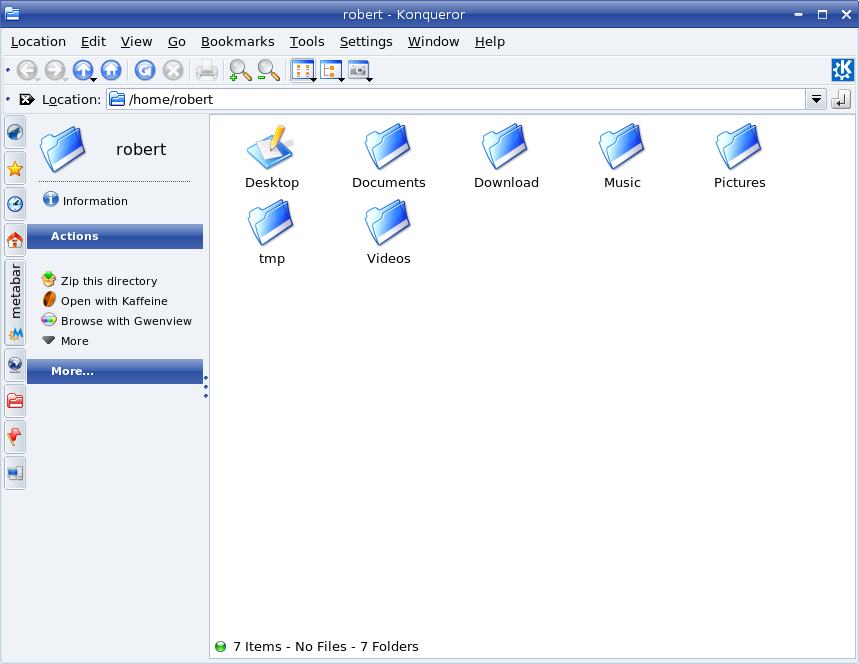The image size is (859, 664).
Task: Open the System computer sidebar tab
Action: (x=15, y=473)
